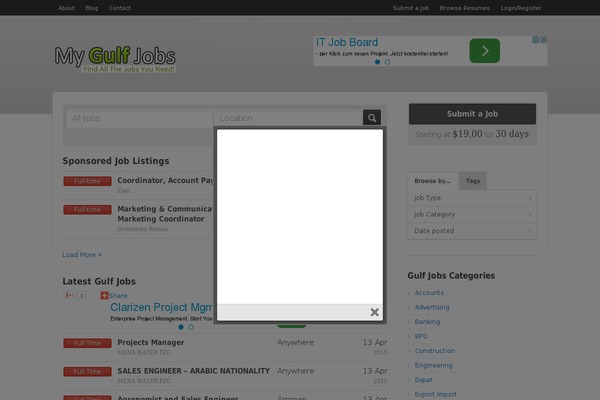Click Full Time badge beside SALES ENGINEER
Image resolution: width=600 pixels, height=400 pixels.
pyautogui.click(x=88, y=372)
